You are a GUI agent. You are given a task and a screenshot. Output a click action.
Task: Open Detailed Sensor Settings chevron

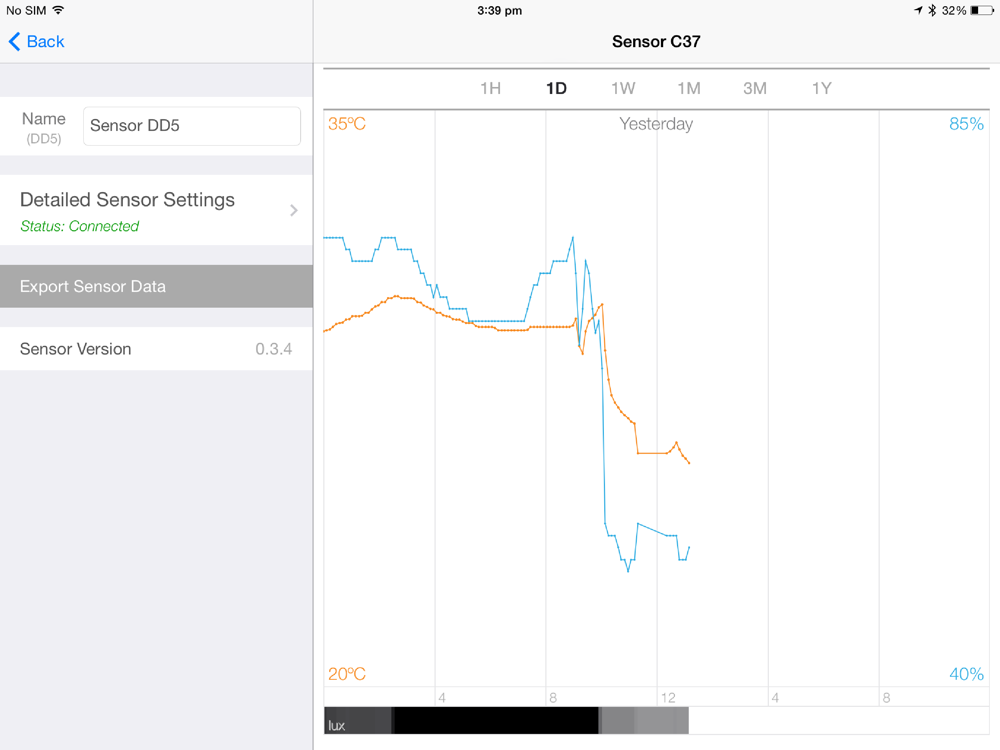(x=293, y=210)
